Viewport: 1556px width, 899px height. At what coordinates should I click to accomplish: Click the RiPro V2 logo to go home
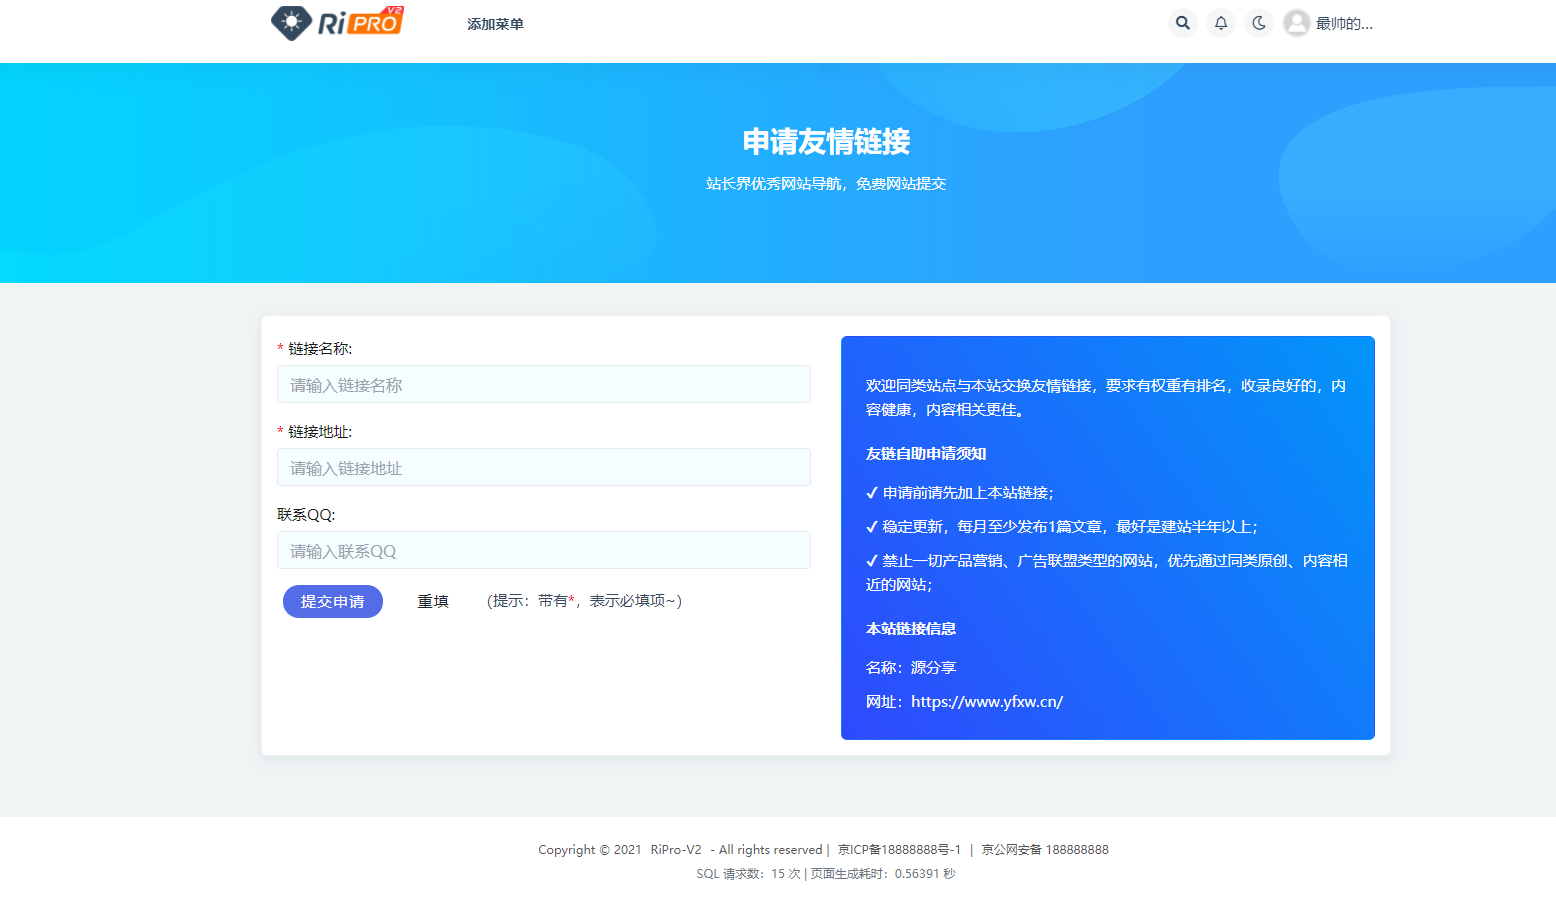pyautogui.click(x=337, y=21)
